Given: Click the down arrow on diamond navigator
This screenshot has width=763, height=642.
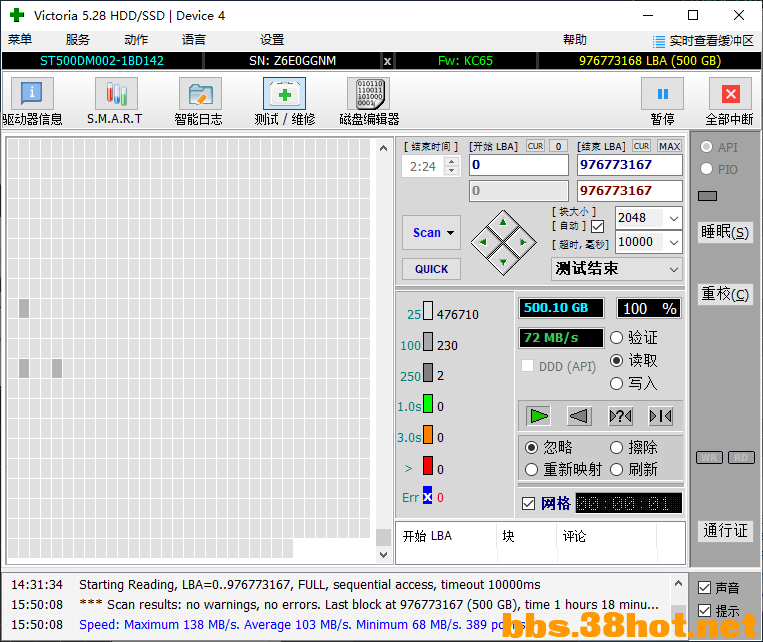Looking at the screenshot, I should [x=503, y=262].
